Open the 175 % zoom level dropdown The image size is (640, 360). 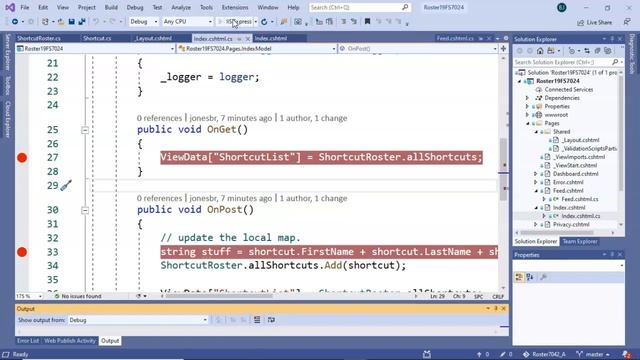point(29,296)
